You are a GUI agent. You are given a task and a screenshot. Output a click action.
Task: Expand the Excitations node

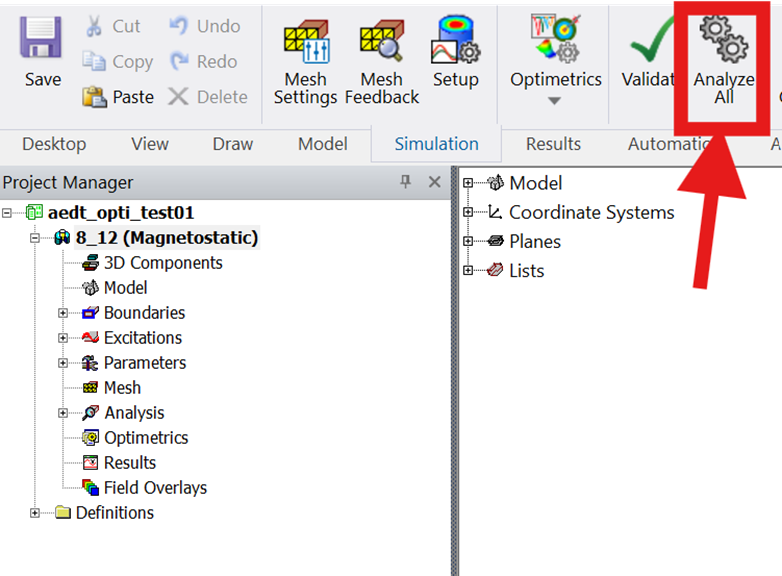63,338
